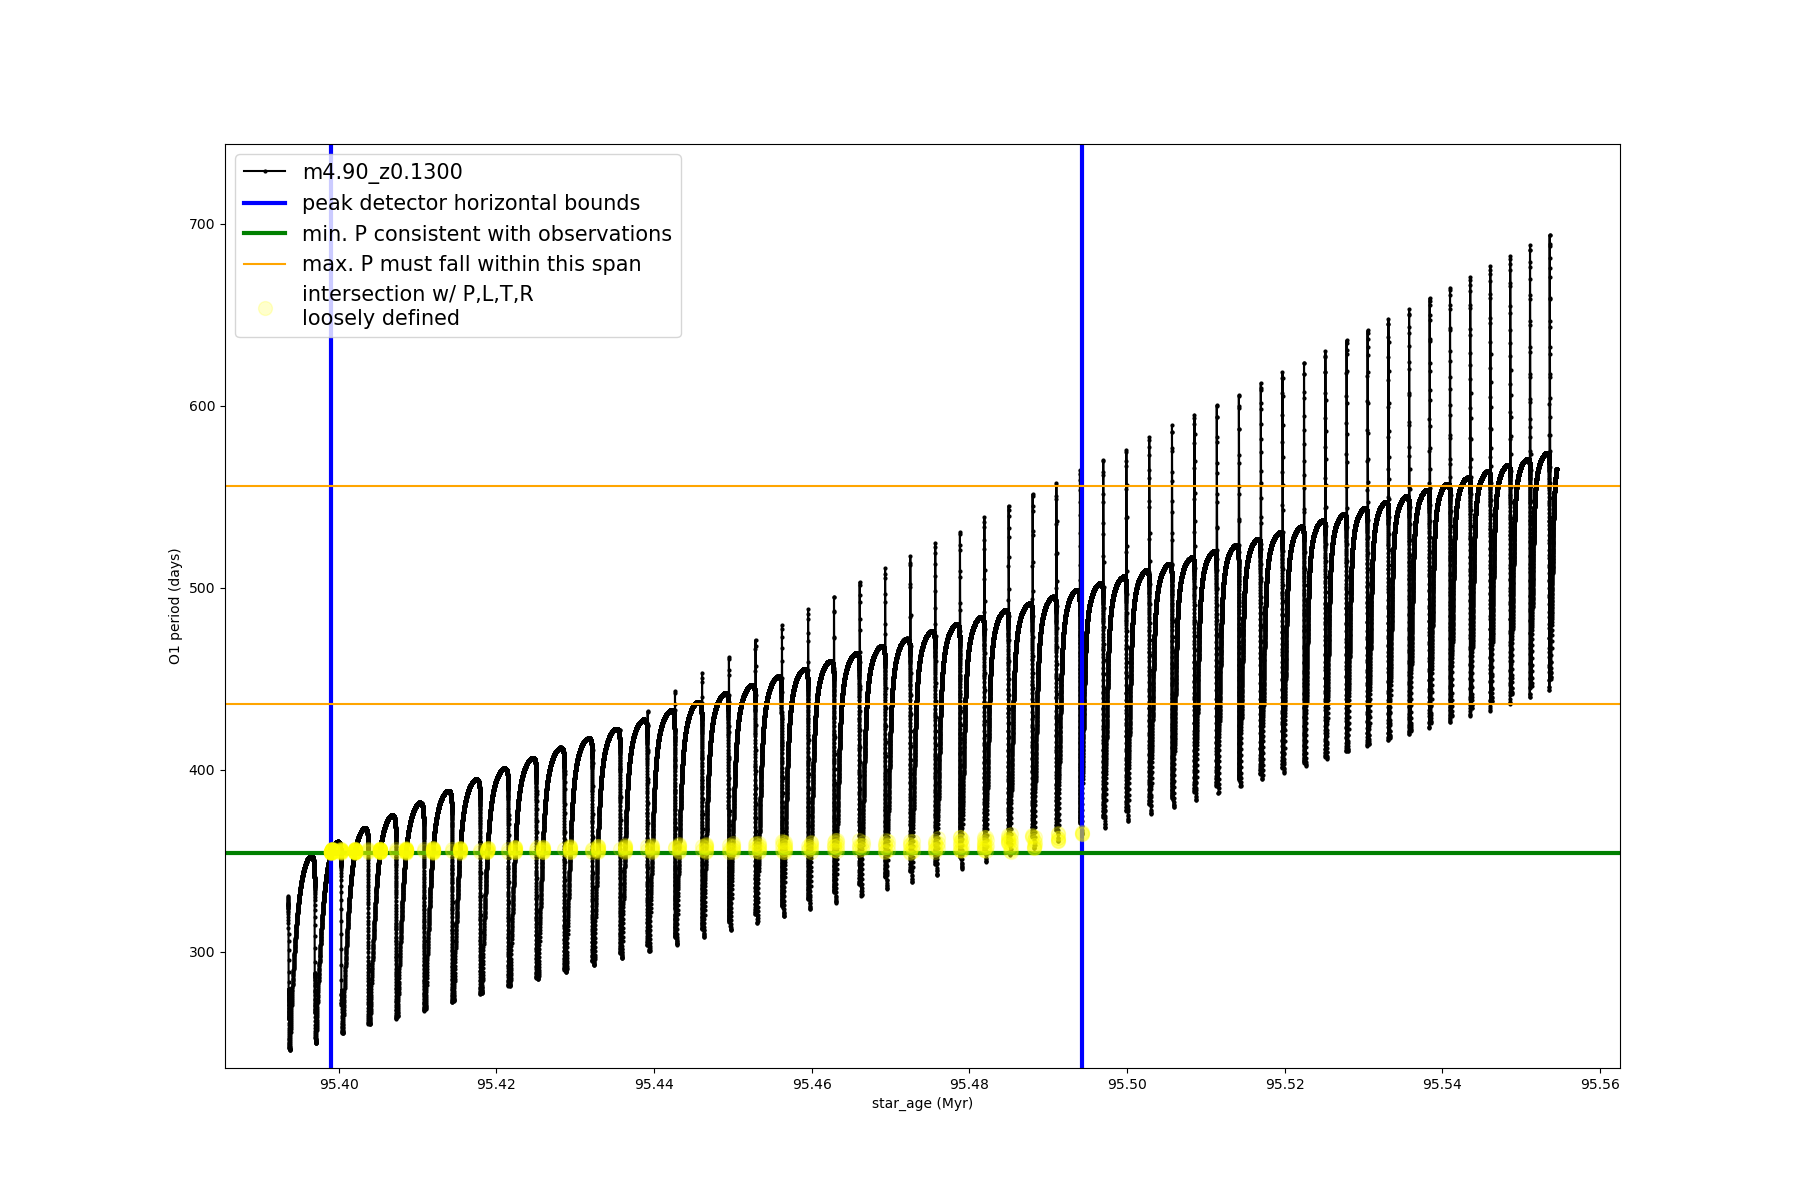Click the rightmost yellow intersection marker

[x=1082, y=834]
